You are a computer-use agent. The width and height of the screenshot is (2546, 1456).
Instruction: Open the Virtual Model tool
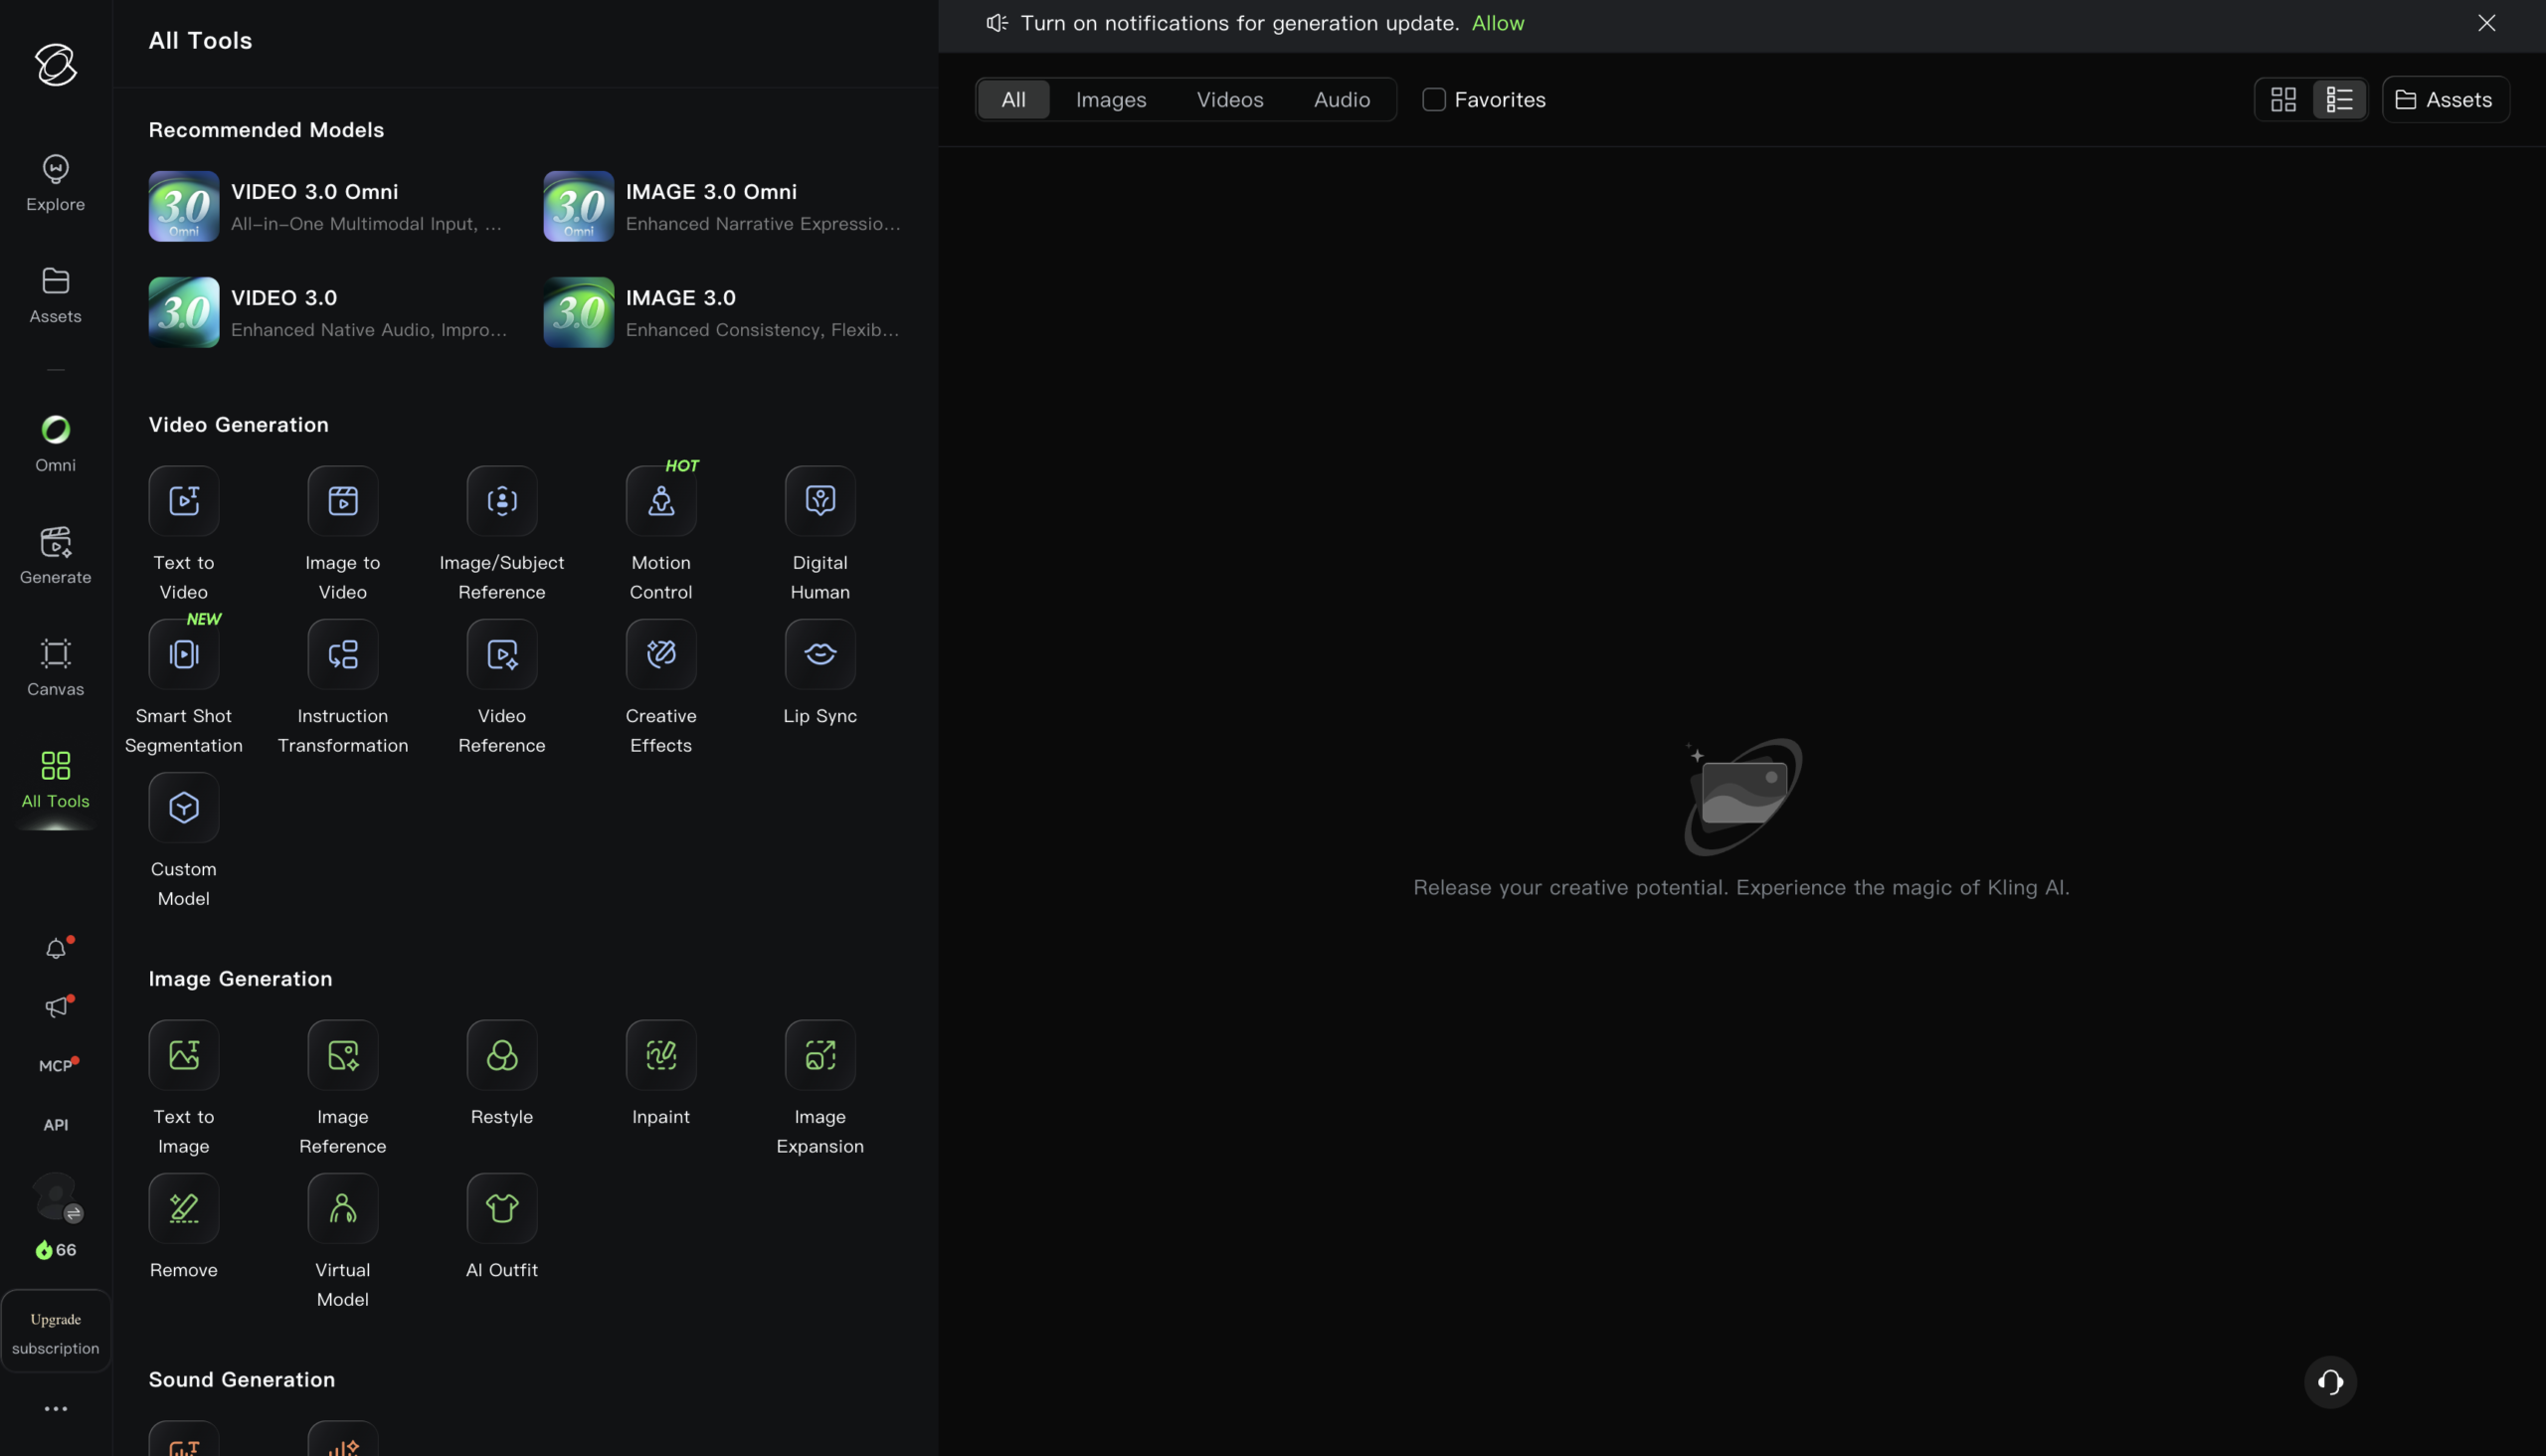[343, 1241]
